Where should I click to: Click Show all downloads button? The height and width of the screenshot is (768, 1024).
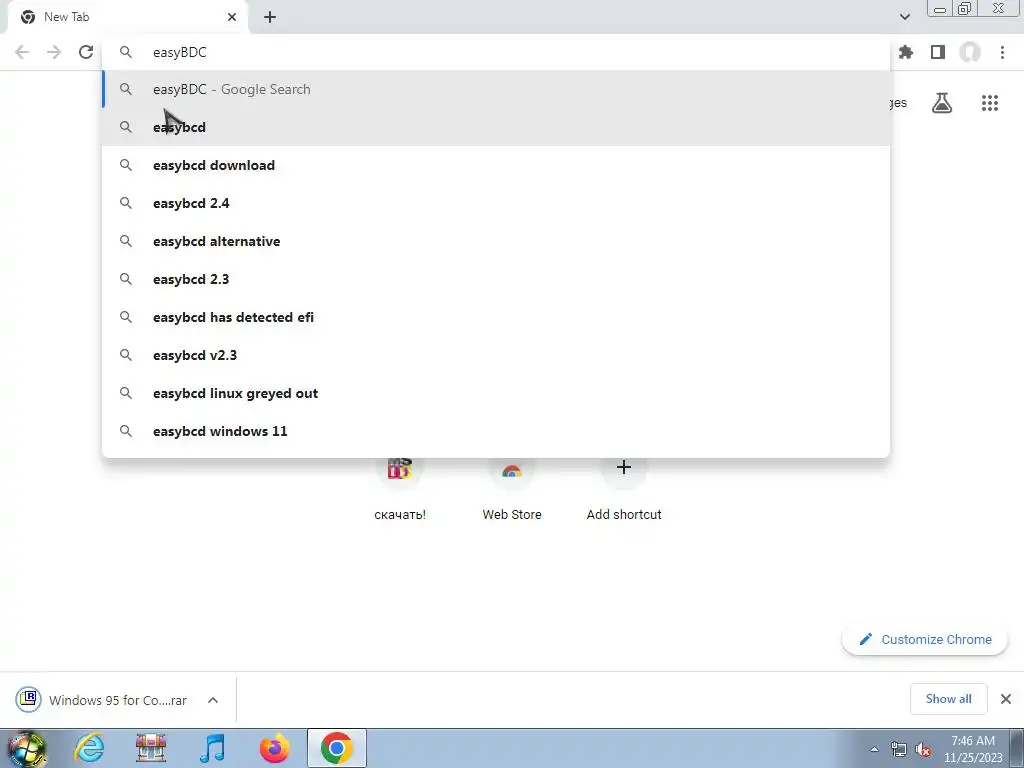948,699
